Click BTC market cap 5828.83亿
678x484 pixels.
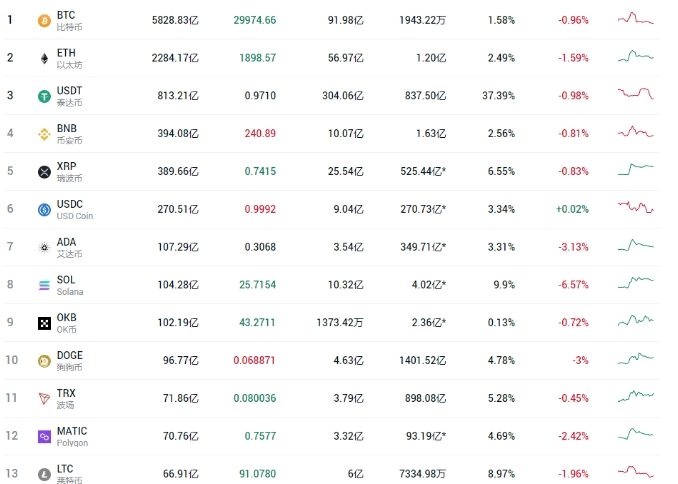click(175, 20)
